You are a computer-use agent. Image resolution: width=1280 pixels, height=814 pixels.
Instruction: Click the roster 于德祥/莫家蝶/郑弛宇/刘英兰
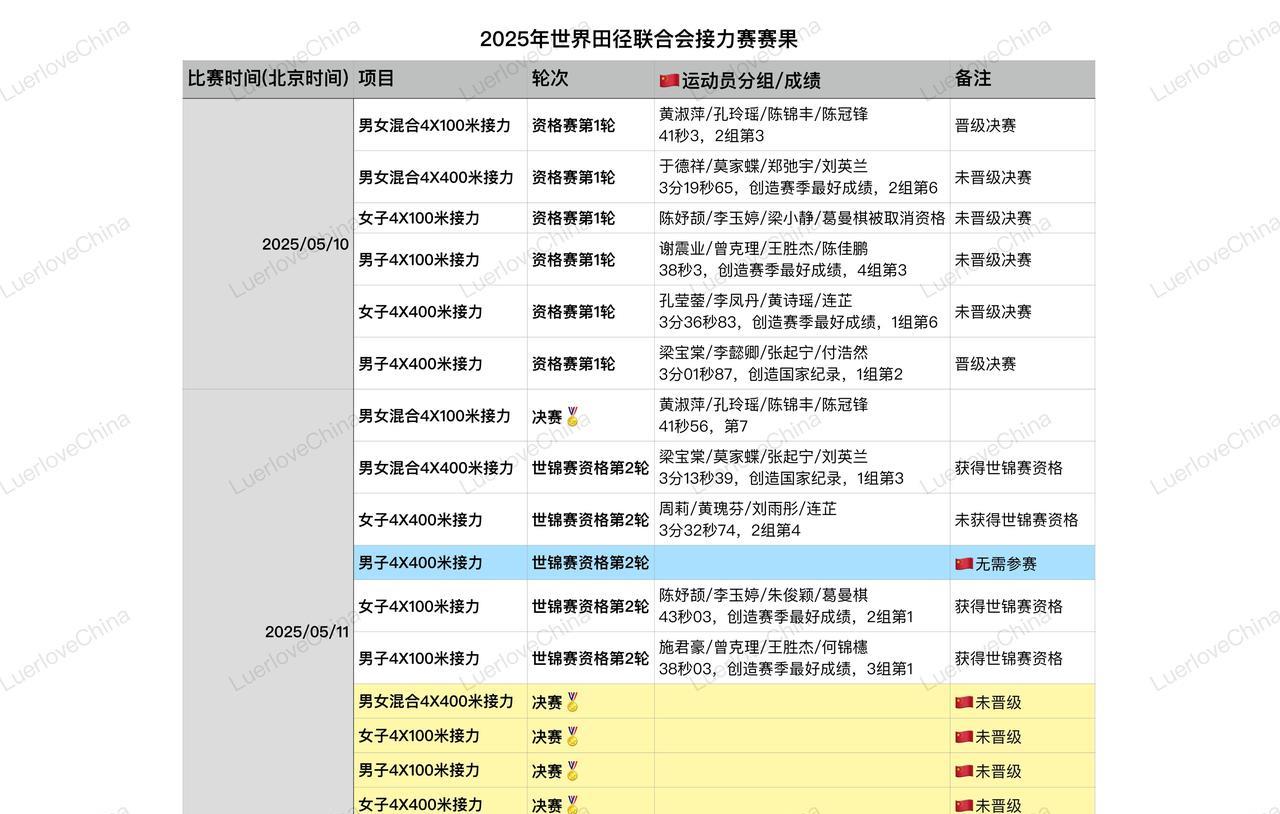click(x=763, y=166)
